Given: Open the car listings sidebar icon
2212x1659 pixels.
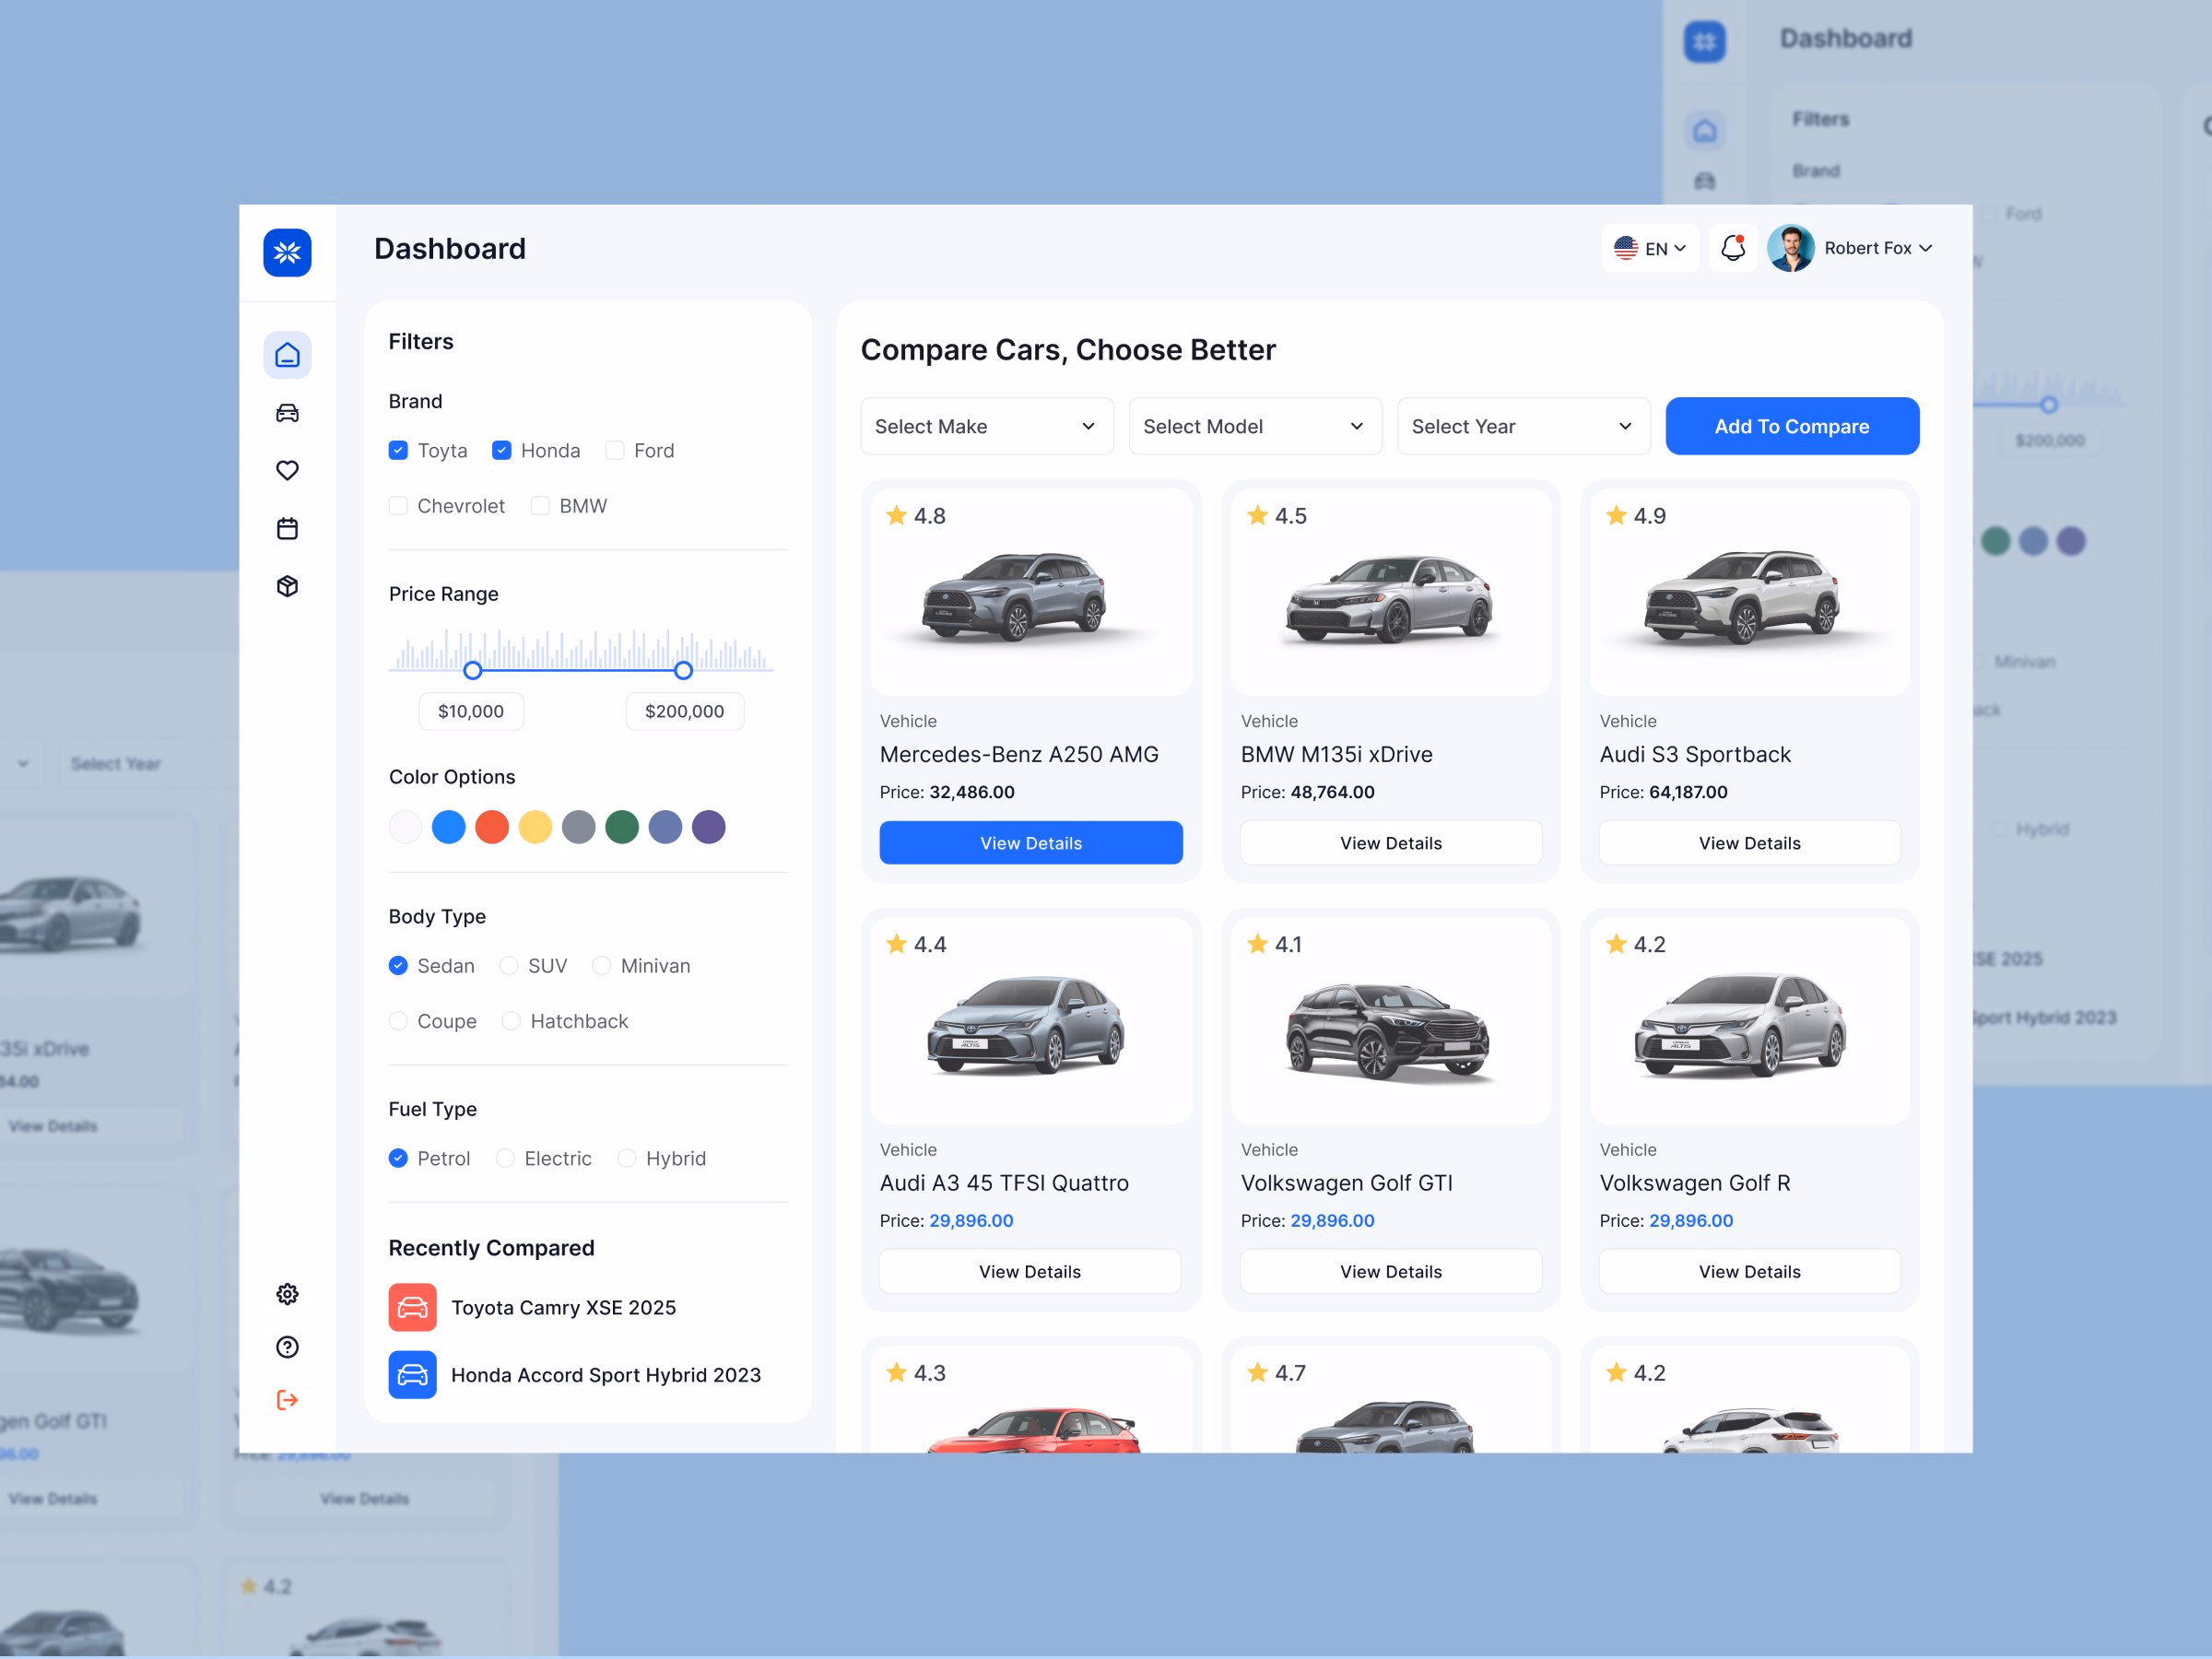Looking at the screenshot, I should point(287,413).
